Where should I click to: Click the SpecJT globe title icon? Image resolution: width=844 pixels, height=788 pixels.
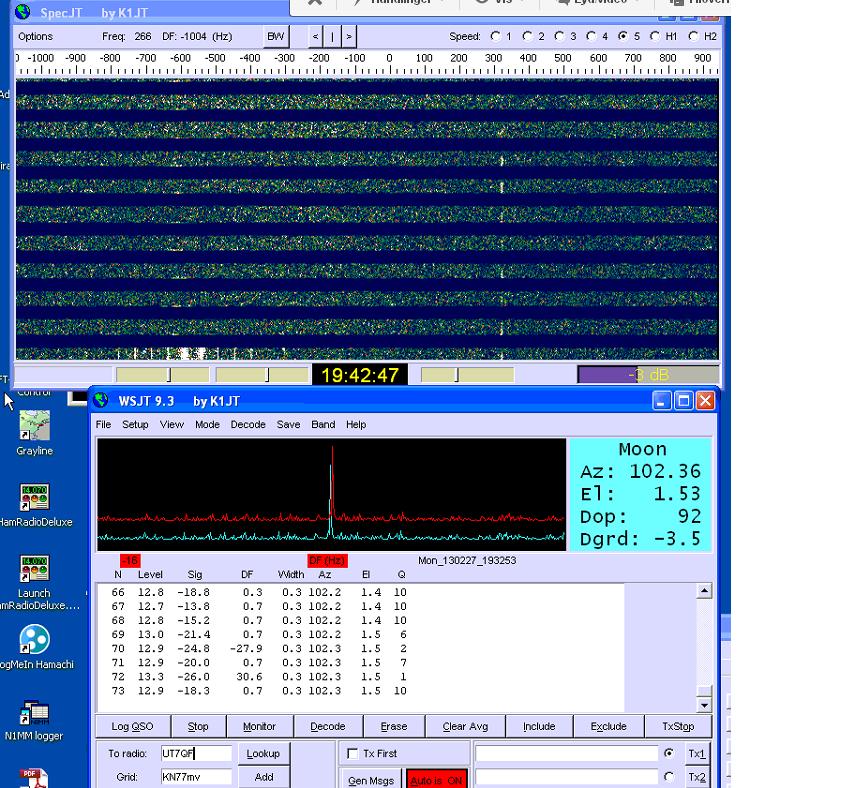(23, 11)
